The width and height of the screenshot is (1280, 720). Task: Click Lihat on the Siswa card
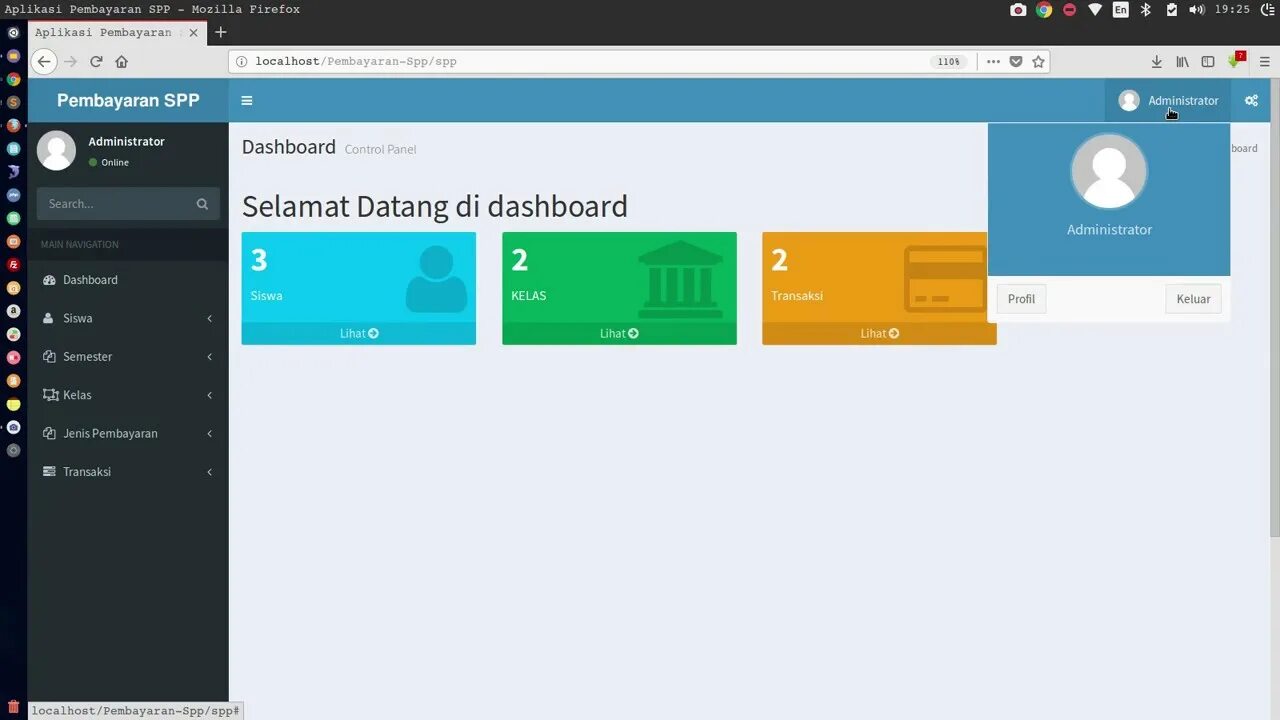(x=359, y=333)
